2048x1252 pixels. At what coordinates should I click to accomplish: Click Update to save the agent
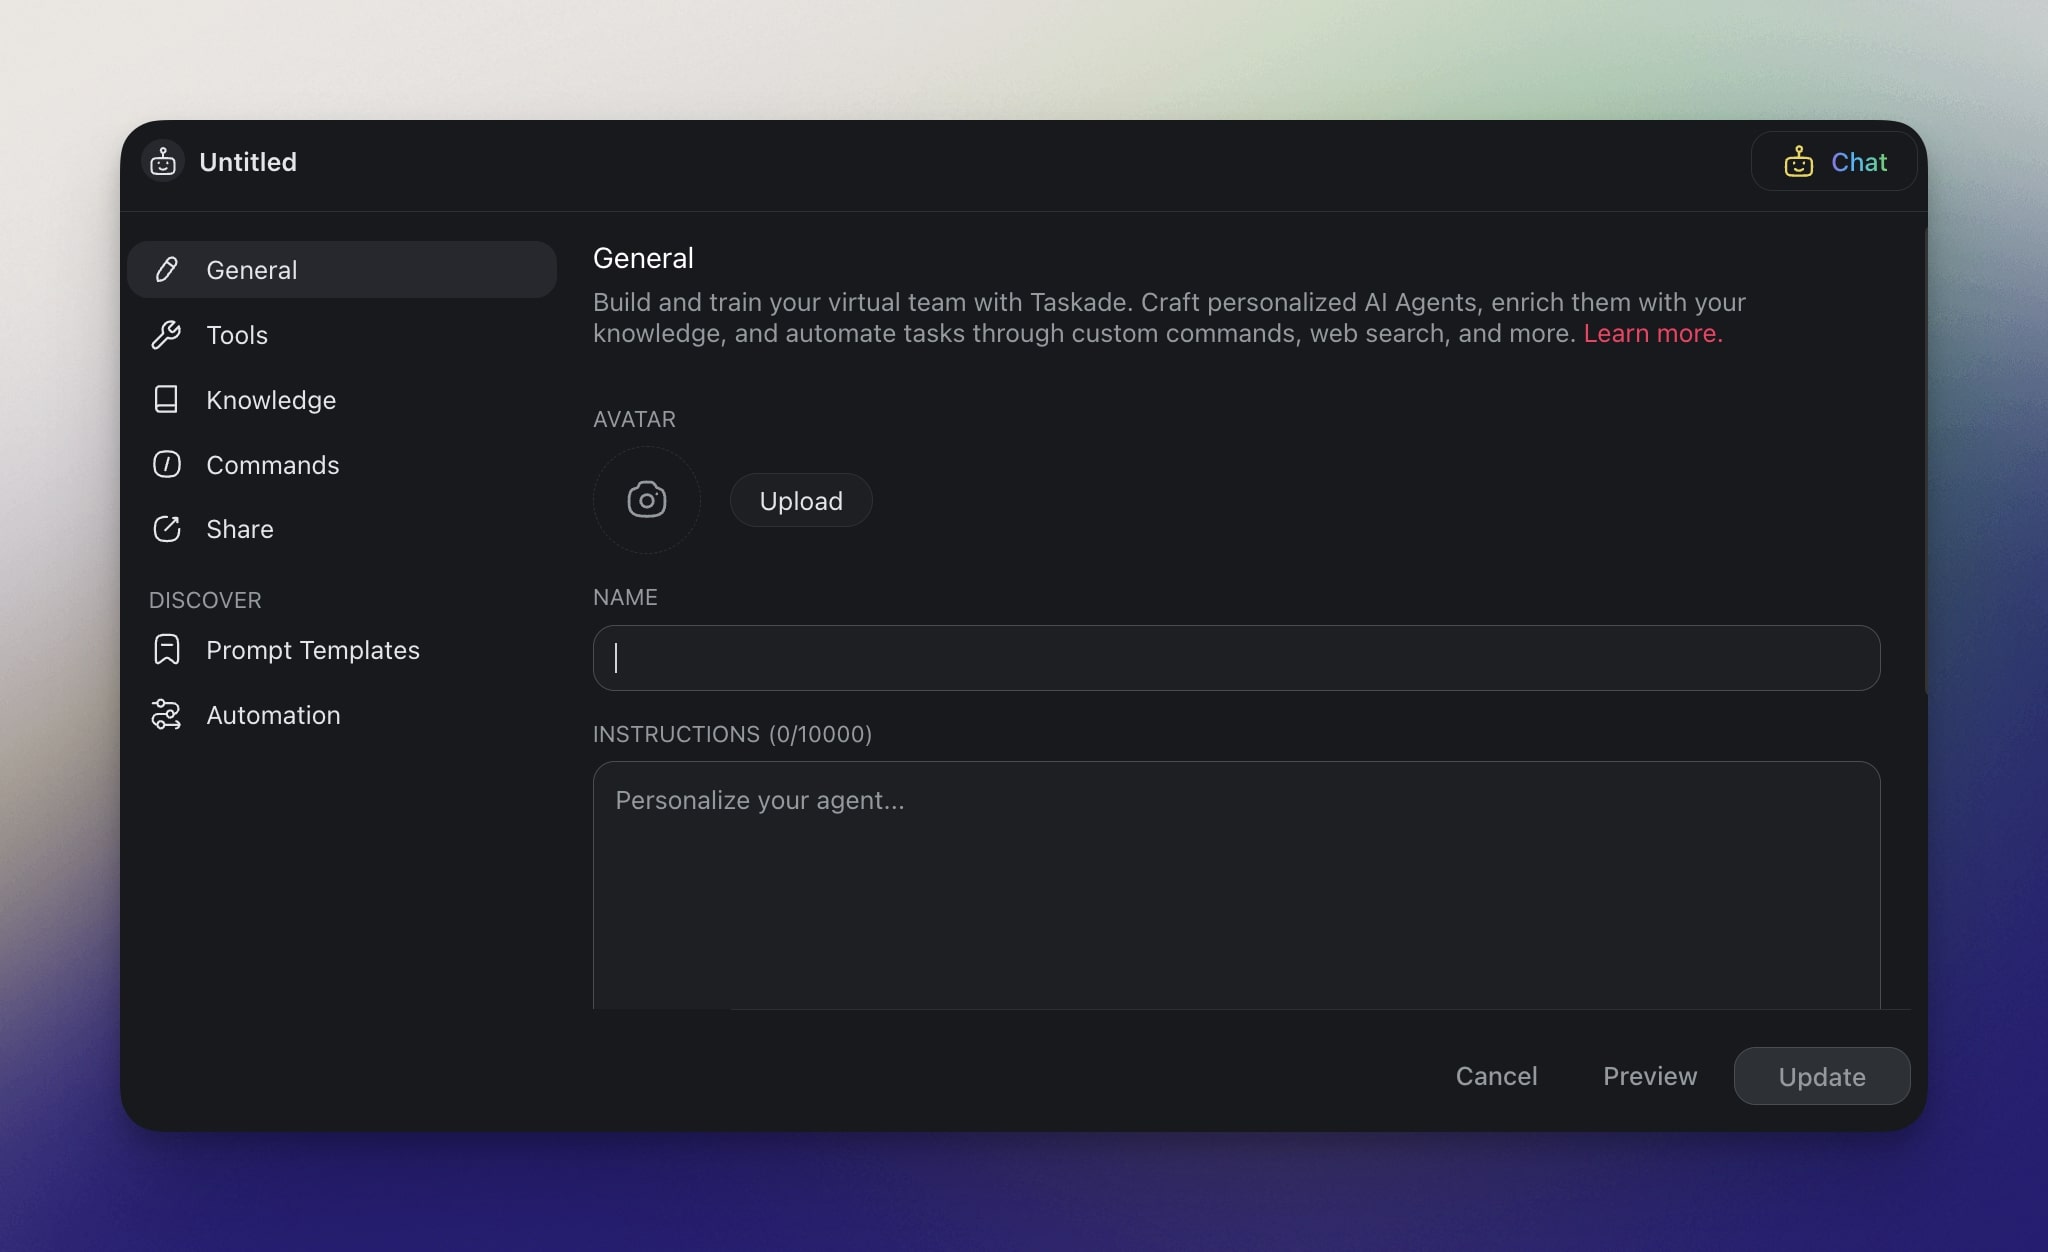pos(1821,1076)
